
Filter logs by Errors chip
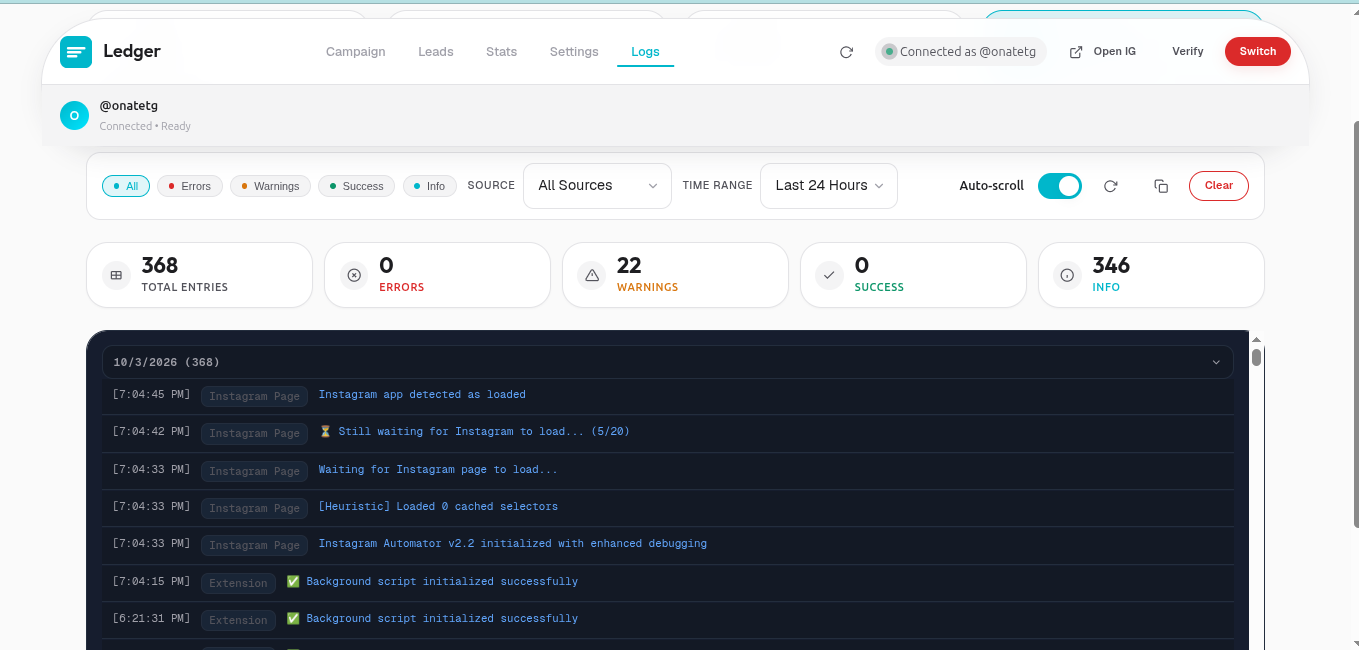point(190,186)
